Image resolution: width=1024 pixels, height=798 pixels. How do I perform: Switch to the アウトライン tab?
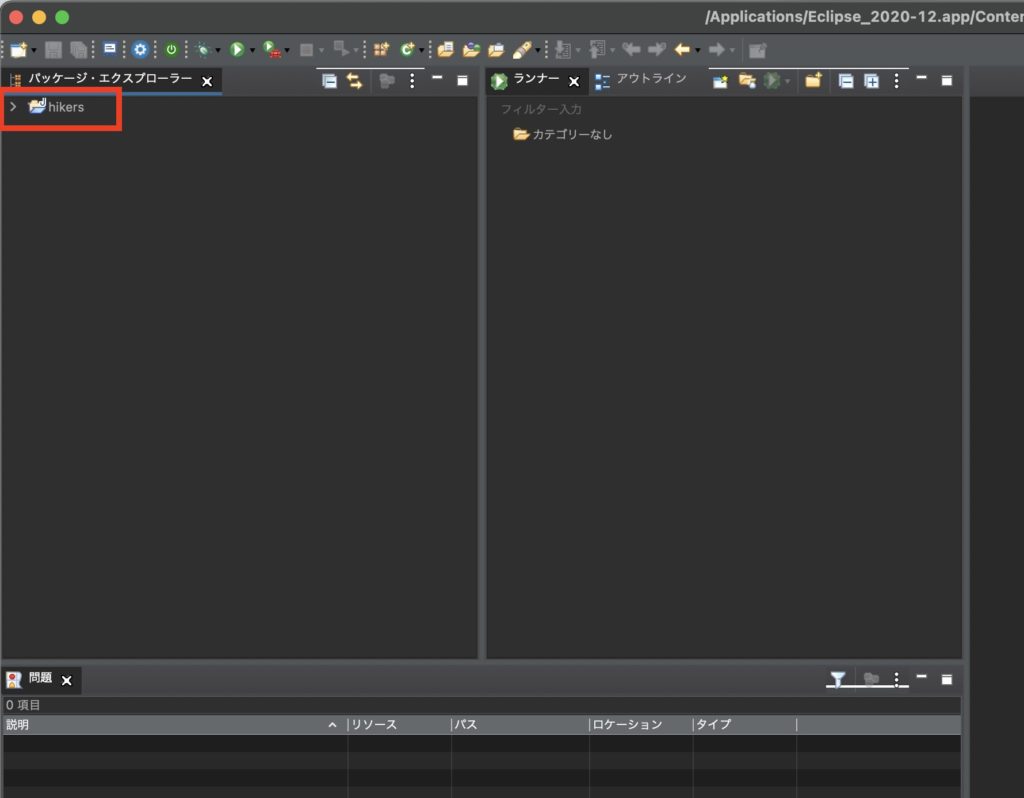click(652, 79)
